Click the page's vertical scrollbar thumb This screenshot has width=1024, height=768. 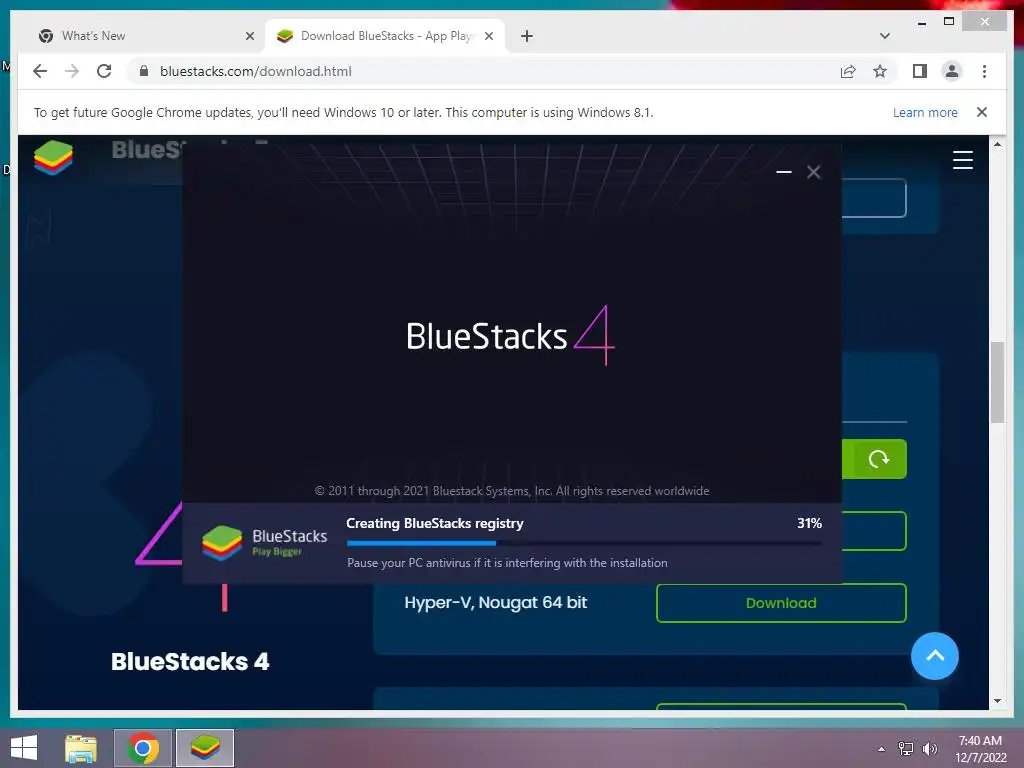tap(997, 383)
